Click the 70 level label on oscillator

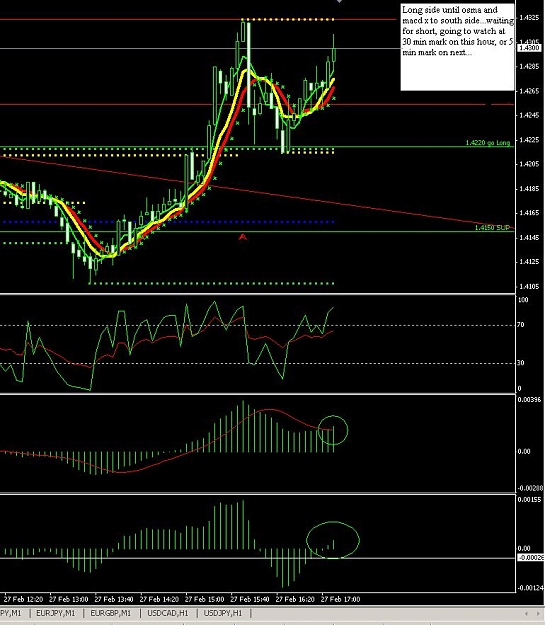tap(520, 325)
